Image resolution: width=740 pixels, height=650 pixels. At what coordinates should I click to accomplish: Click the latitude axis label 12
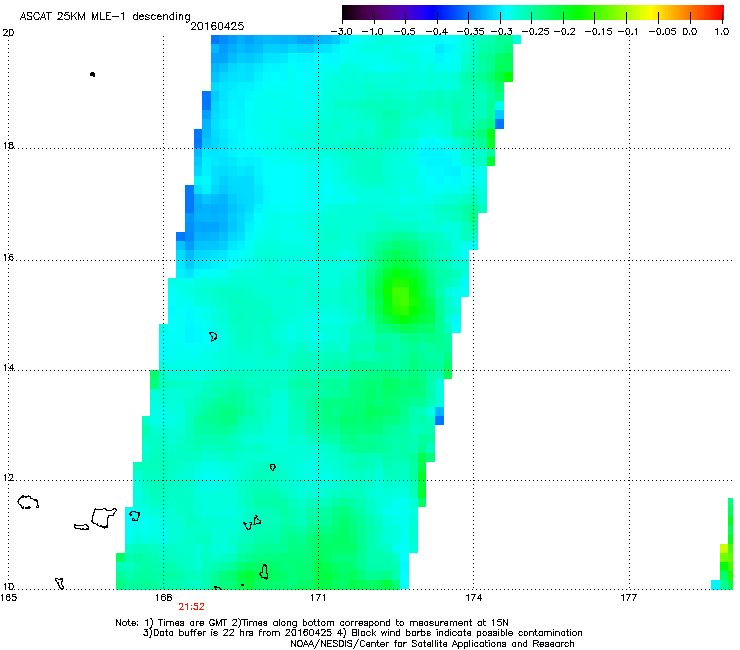8,478
